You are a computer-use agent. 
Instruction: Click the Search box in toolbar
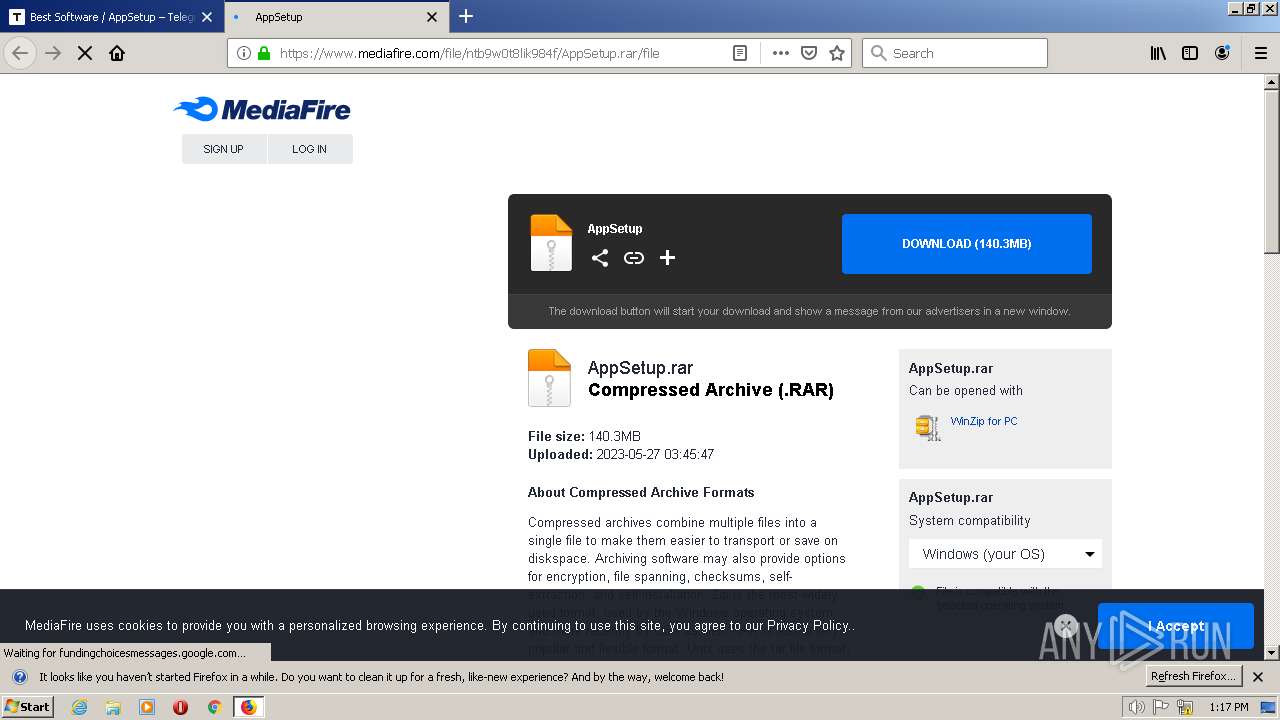(955, 53)
